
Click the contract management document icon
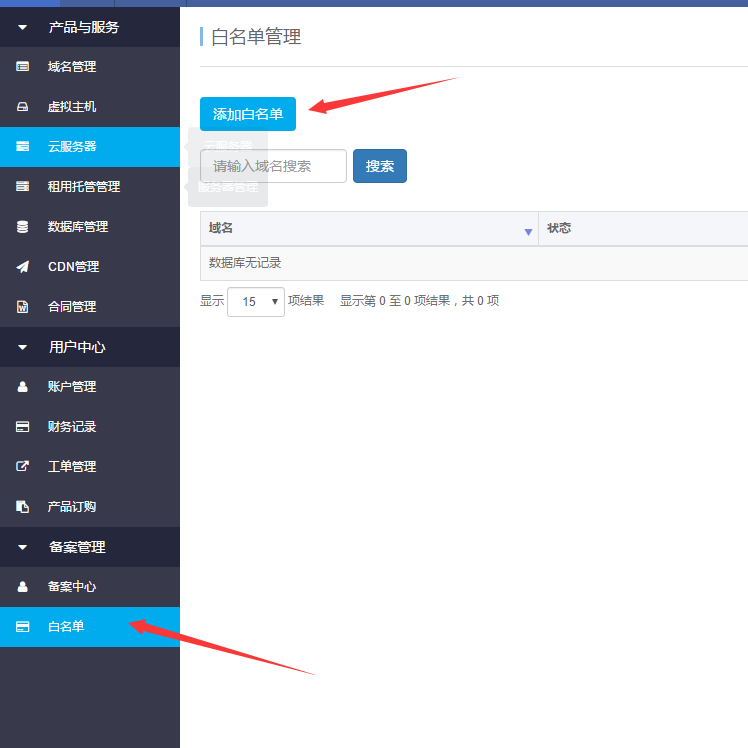pyautogui.click(x=23, y=307)
